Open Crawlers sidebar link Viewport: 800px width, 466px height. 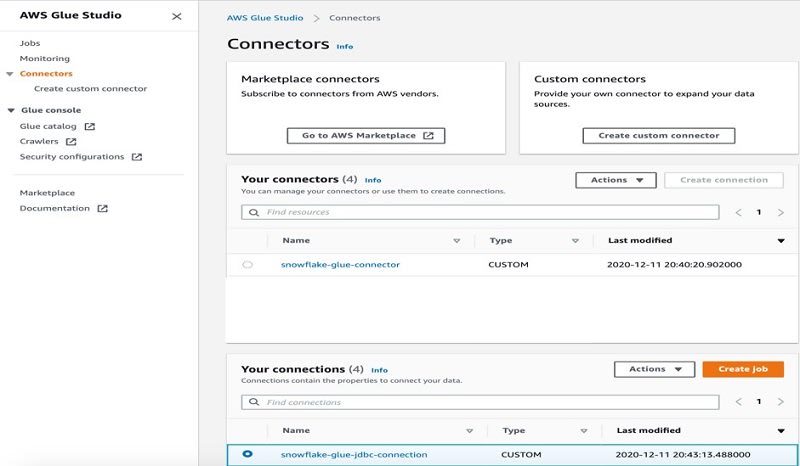click(39, 141)
